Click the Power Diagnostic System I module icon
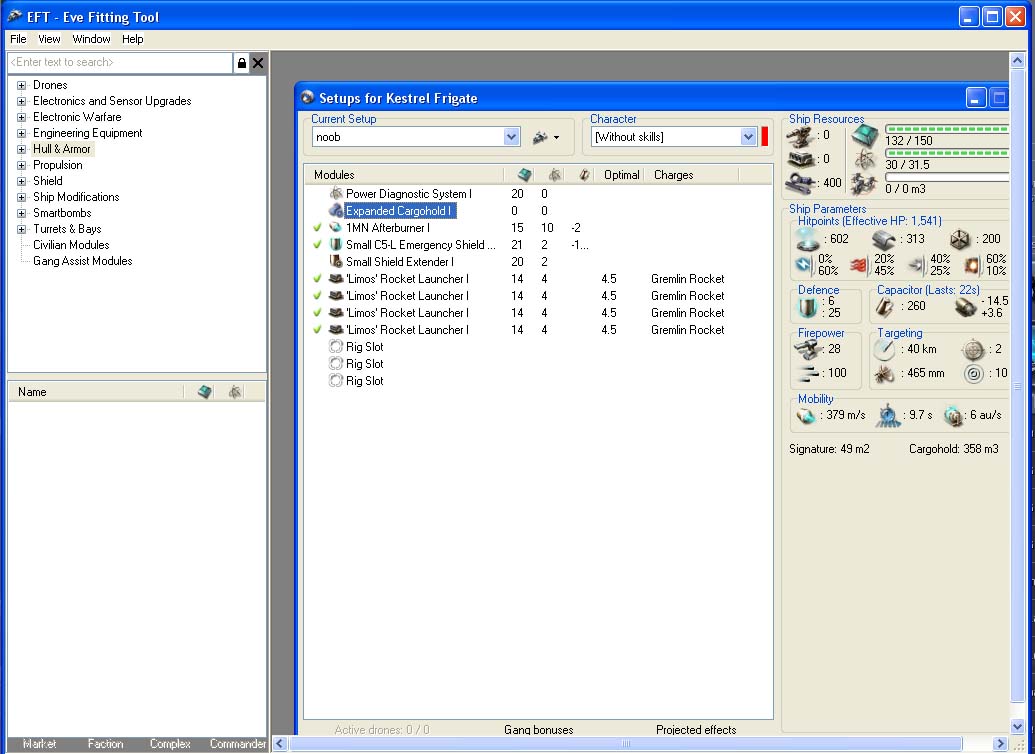1035x754 pixels. pos(336,194)
